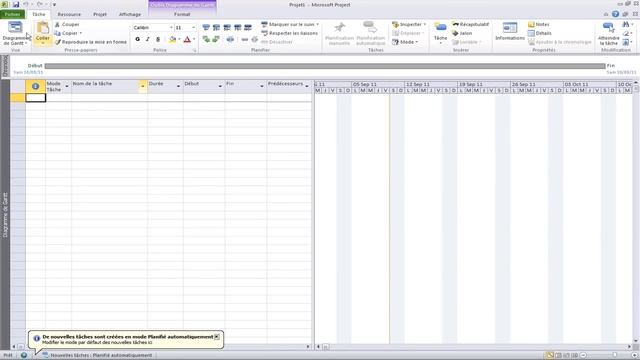The height and width of the screenshot is (360, 640).
Task: Open the Mode dropdown in Tâches group
Action: point(404,42)
